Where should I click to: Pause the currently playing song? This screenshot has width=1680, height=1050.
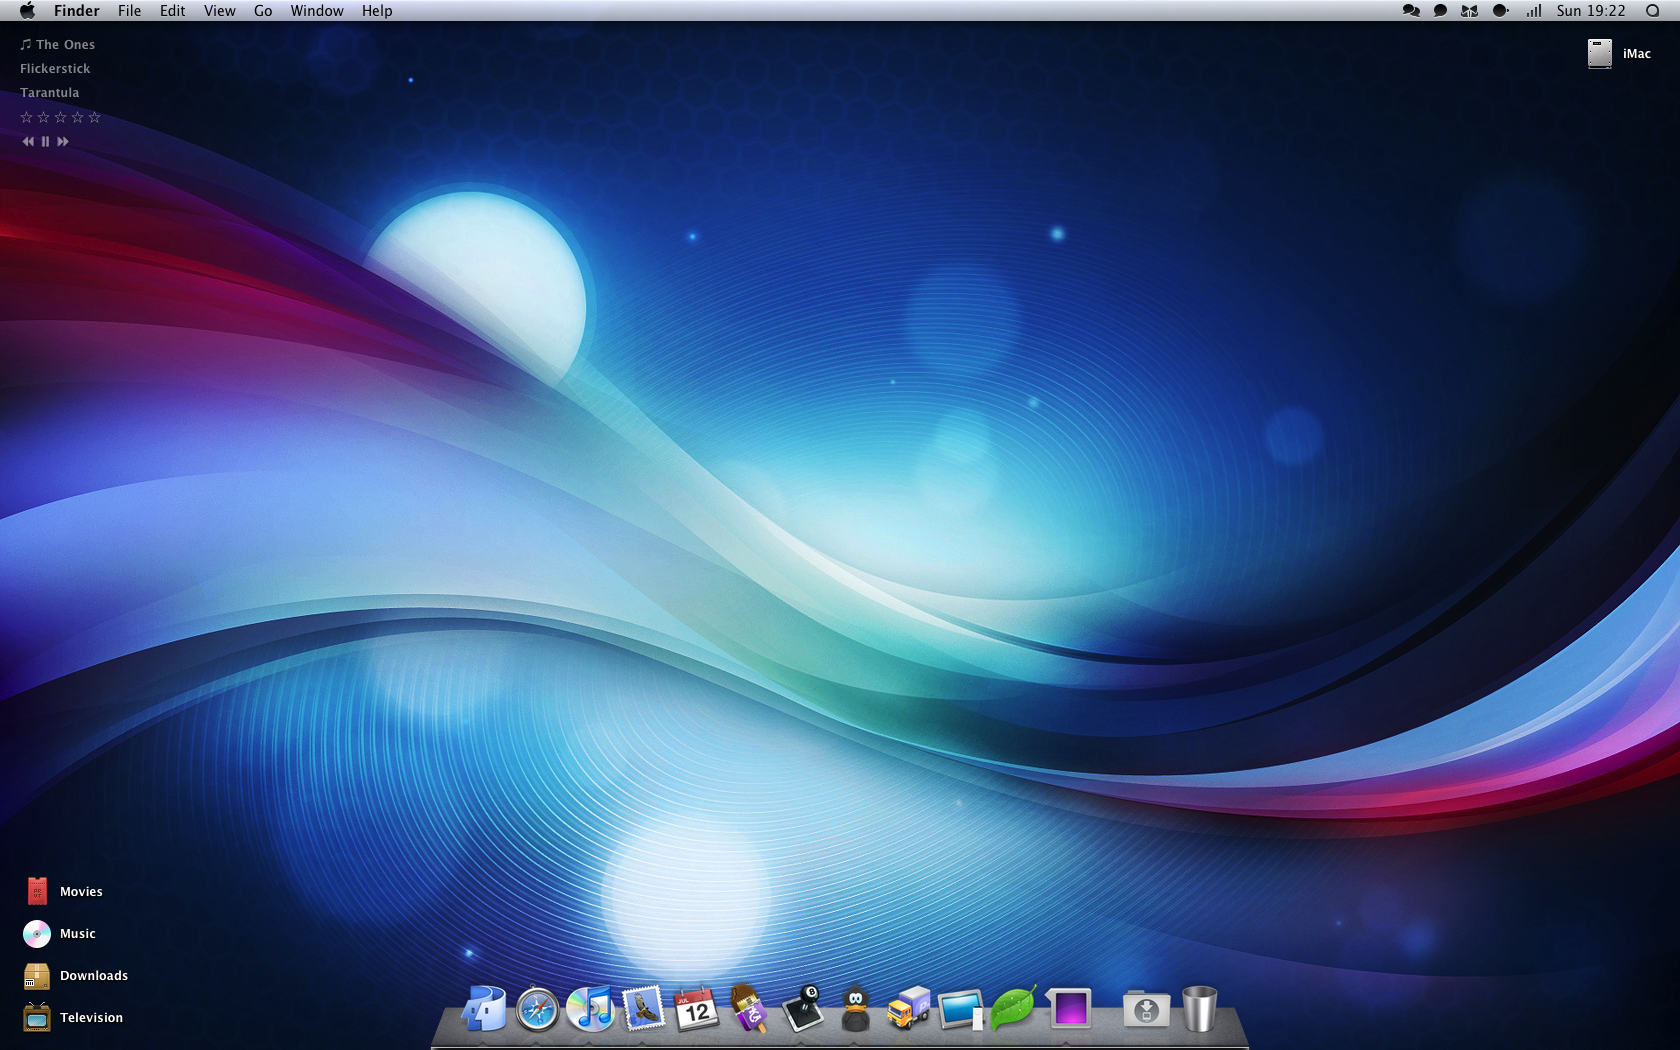point(45,142)
